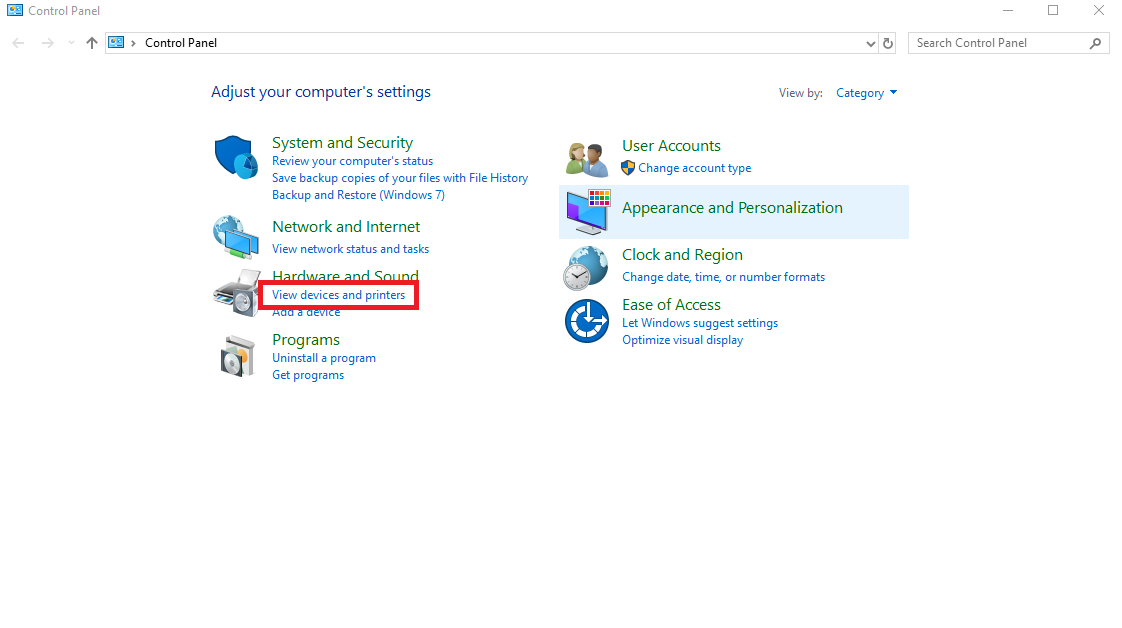Image resolution: width=1122 pixels, height=628 pixels.
Task: Open the recent locations dropdown arrow
Action: pyautogui.click(x=71, y=43)
